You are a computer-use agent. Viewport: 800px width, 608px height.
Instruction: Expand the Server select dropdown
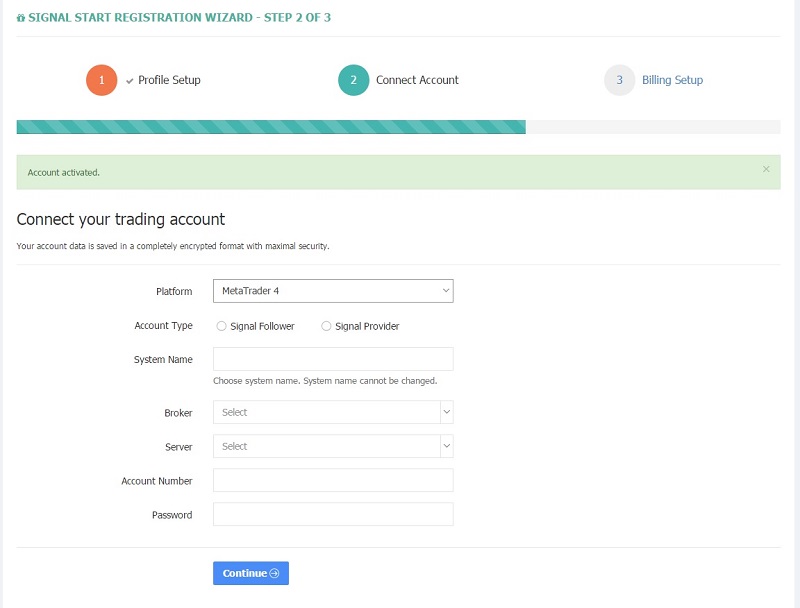(333, 446)
